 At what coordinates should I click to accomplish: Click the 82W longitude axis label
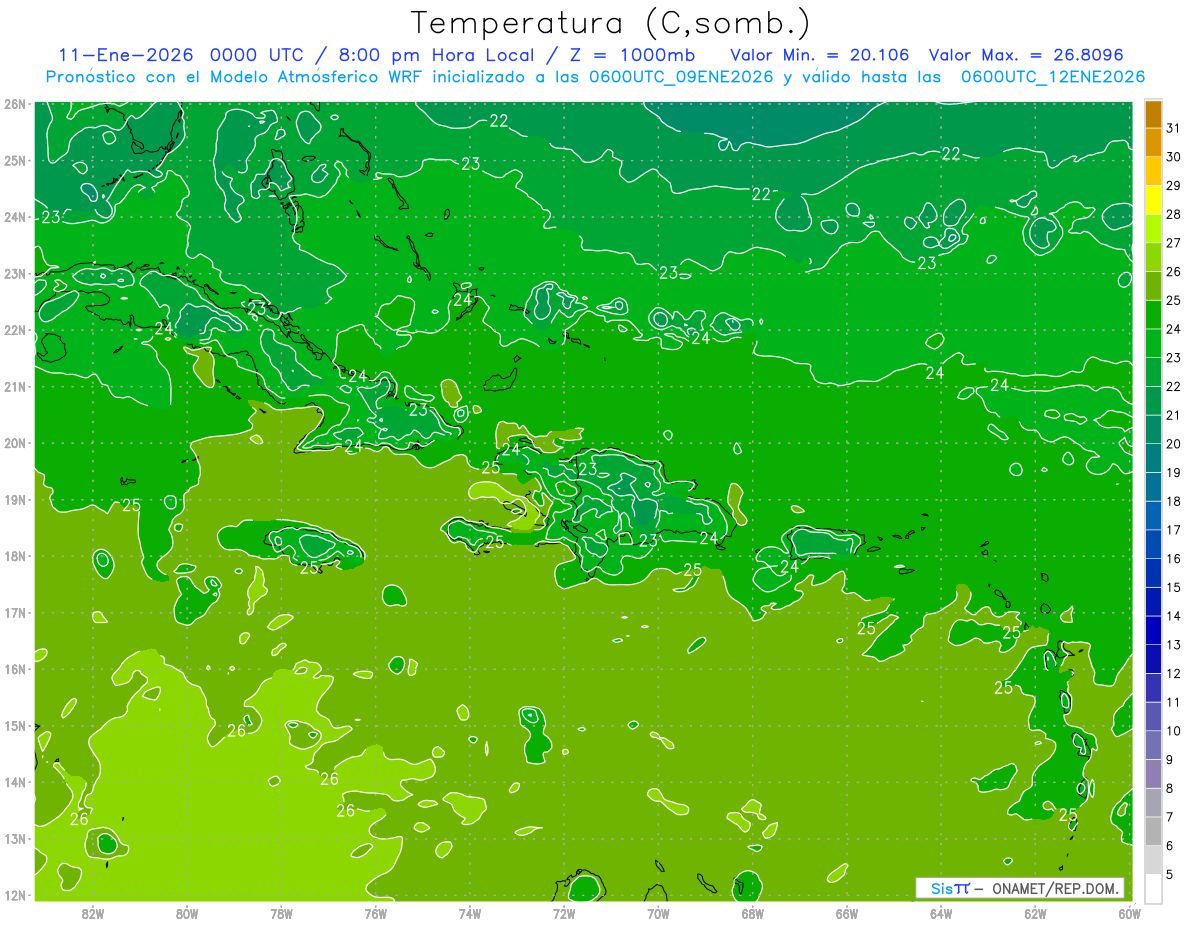click(93, 912)
